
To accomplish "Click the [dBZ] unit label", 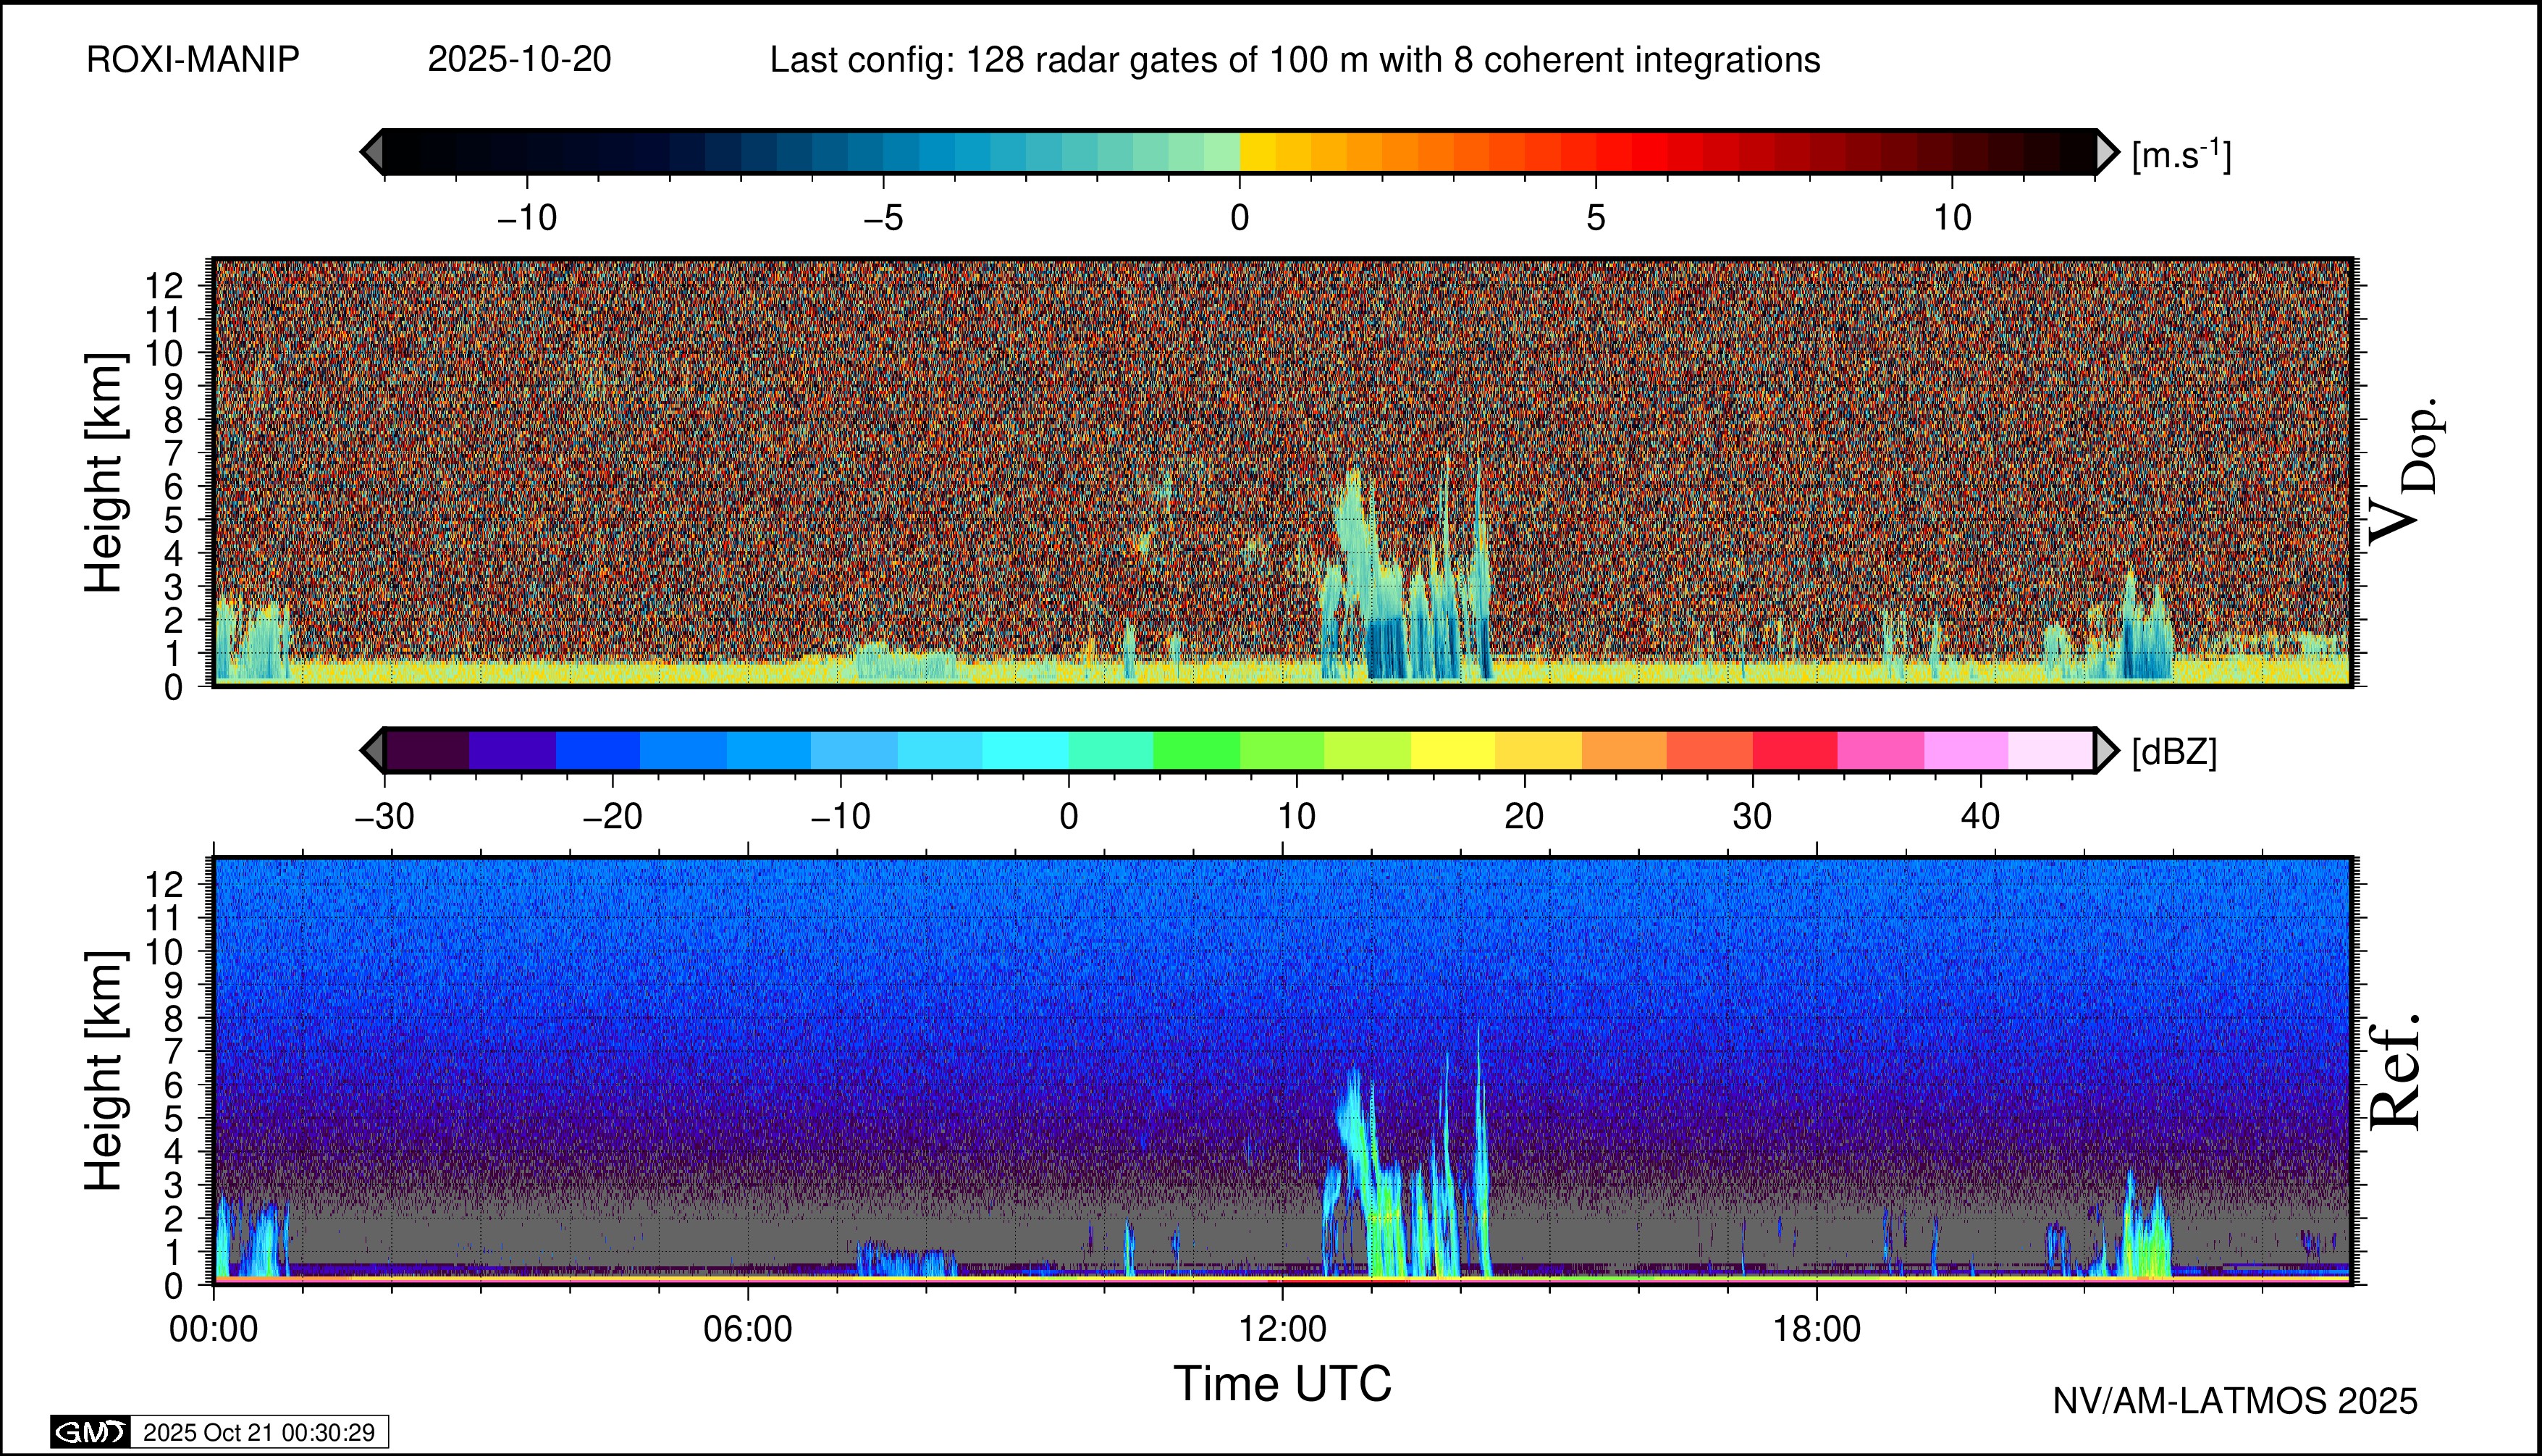I will click(x=2174, y=752).
